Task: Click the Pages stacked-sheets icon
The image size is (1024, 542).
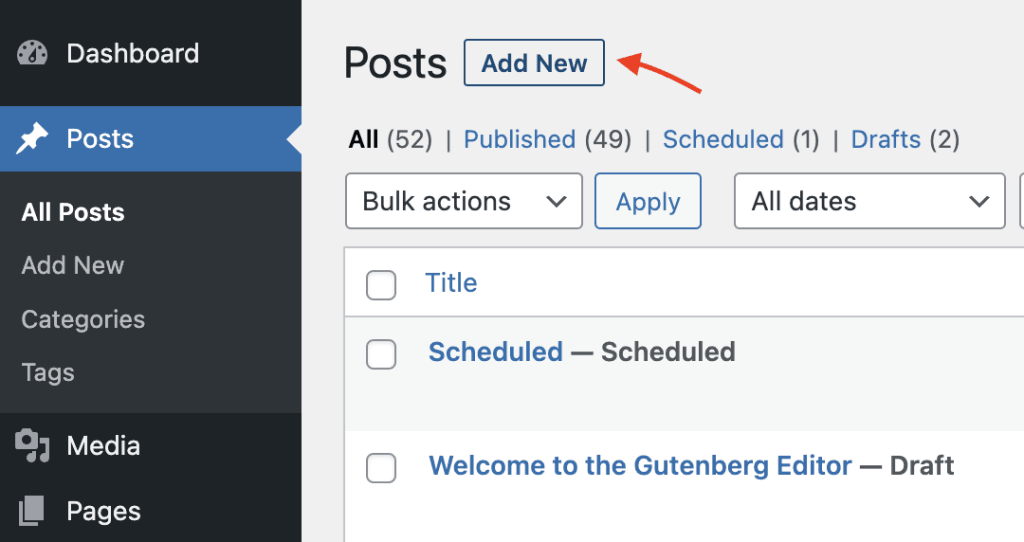Action: point(32,512)
